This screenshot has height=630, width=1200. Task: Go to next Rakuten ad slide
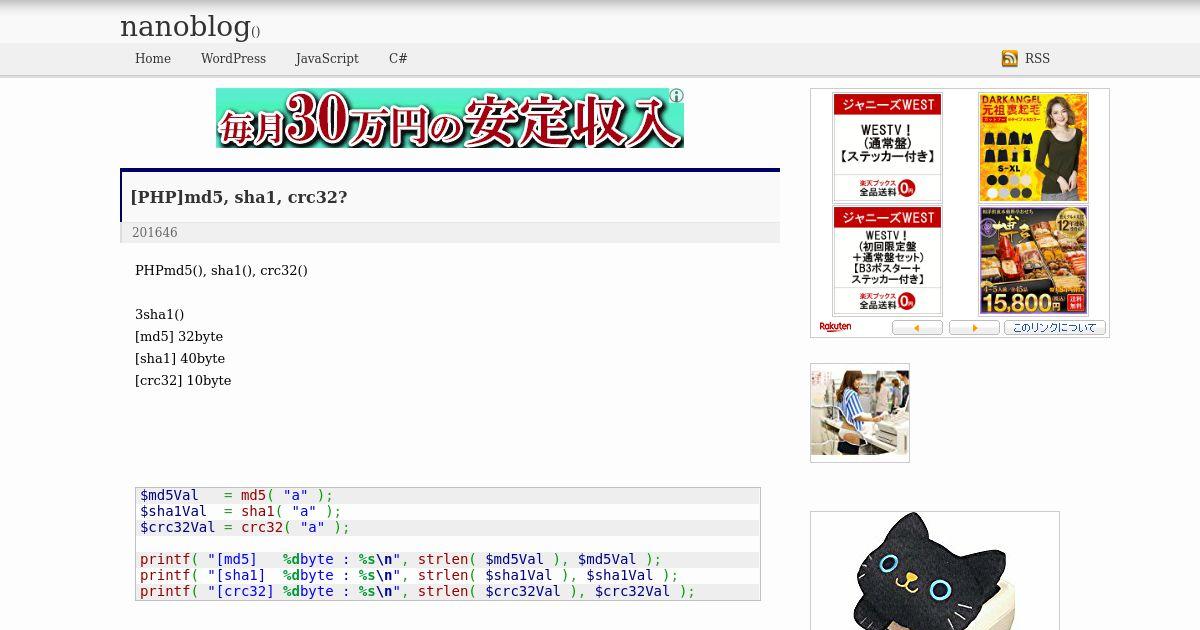[974, 328]
